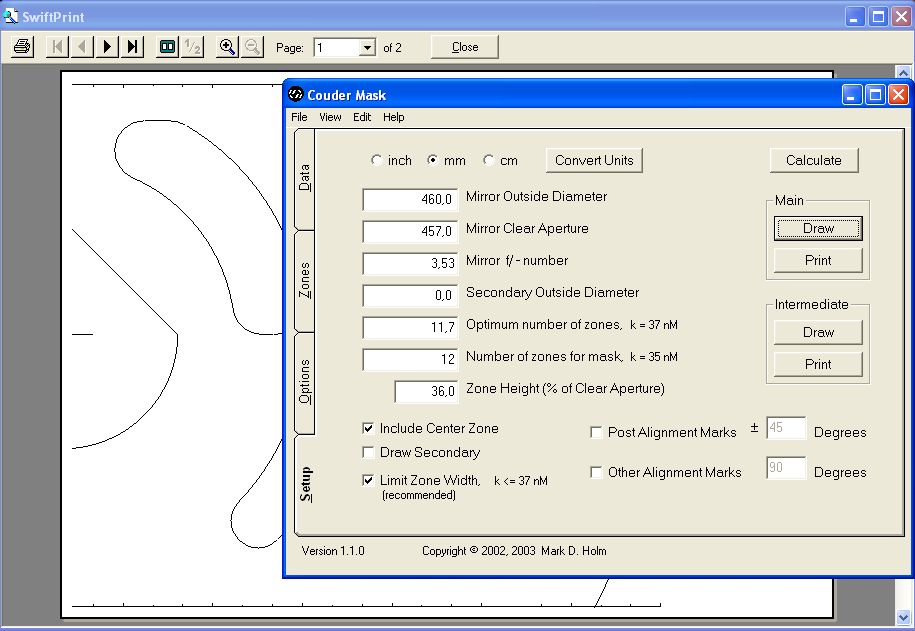Open the File menu
Image resolution: width=915 pixels, height=631 pixels.
point(299,117)
